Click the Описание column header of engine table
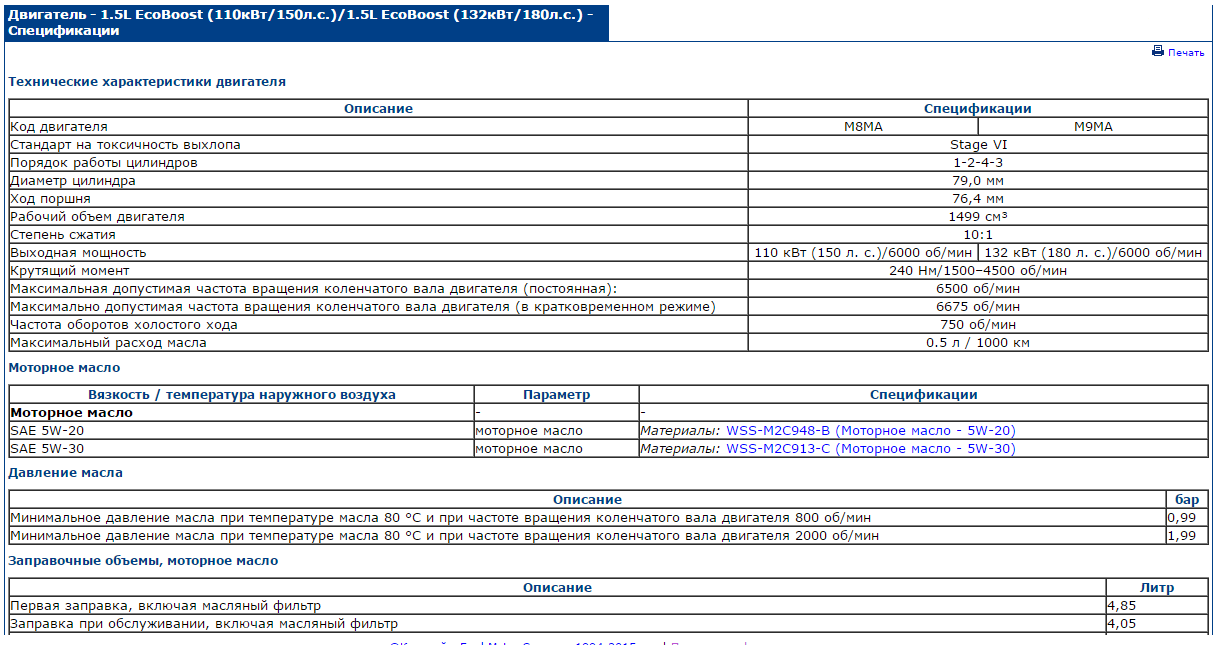Screen dimensions: 1219x645 pyautogui.click(x=378, y=109)
